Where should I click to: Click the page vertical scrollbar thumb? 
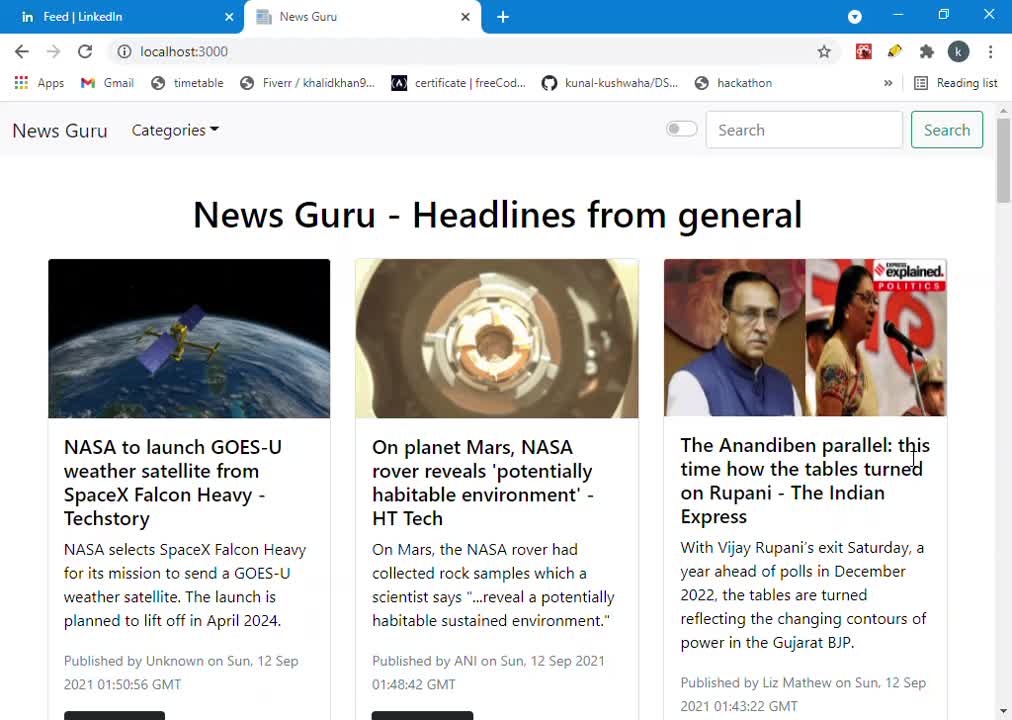coord(1003,160)
